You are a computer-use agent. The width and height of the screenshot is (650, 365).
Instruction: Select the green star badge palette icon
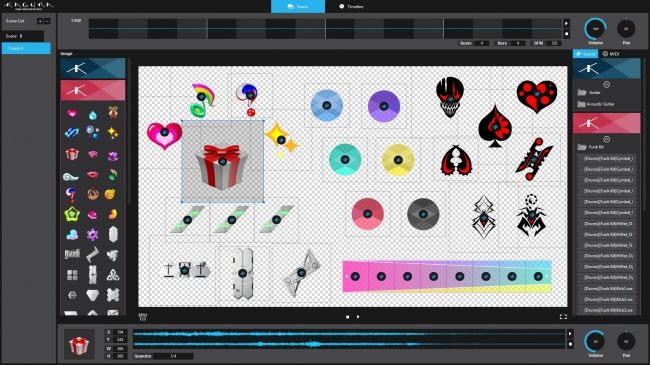pos(72,214)
